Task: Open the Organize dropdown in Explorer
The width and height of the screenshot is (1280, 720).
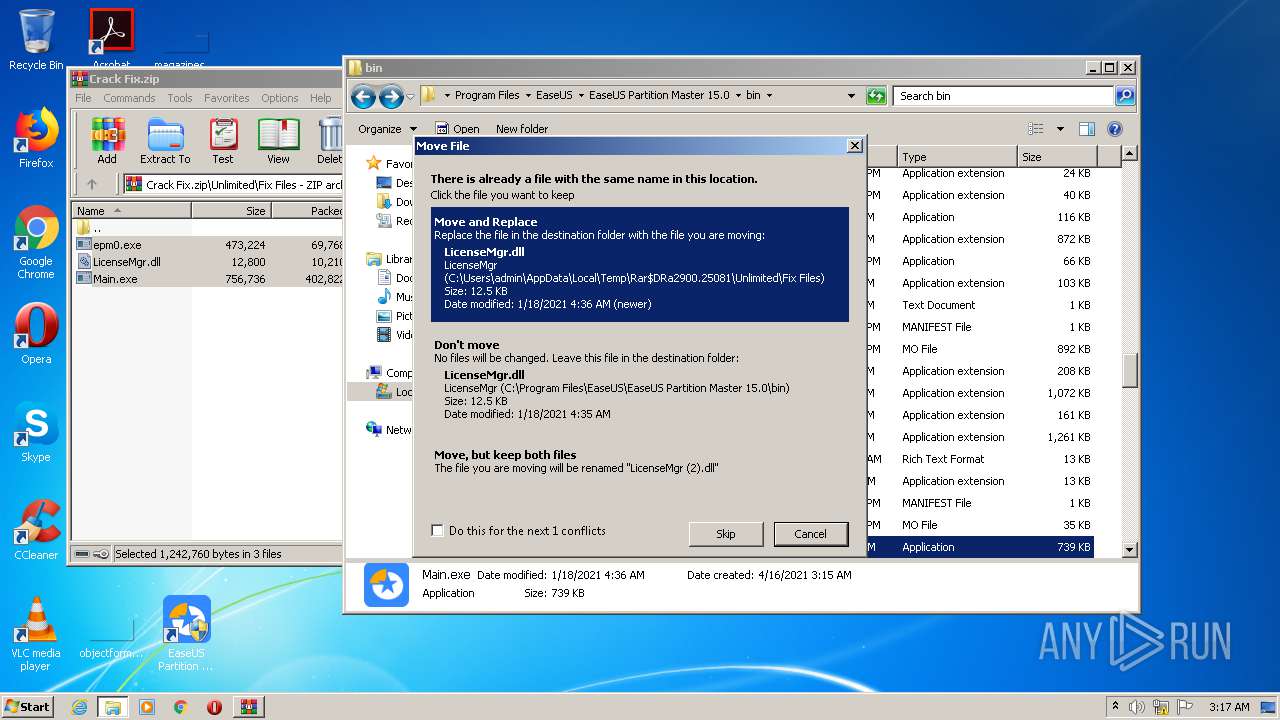Action: tap(387, 129)
